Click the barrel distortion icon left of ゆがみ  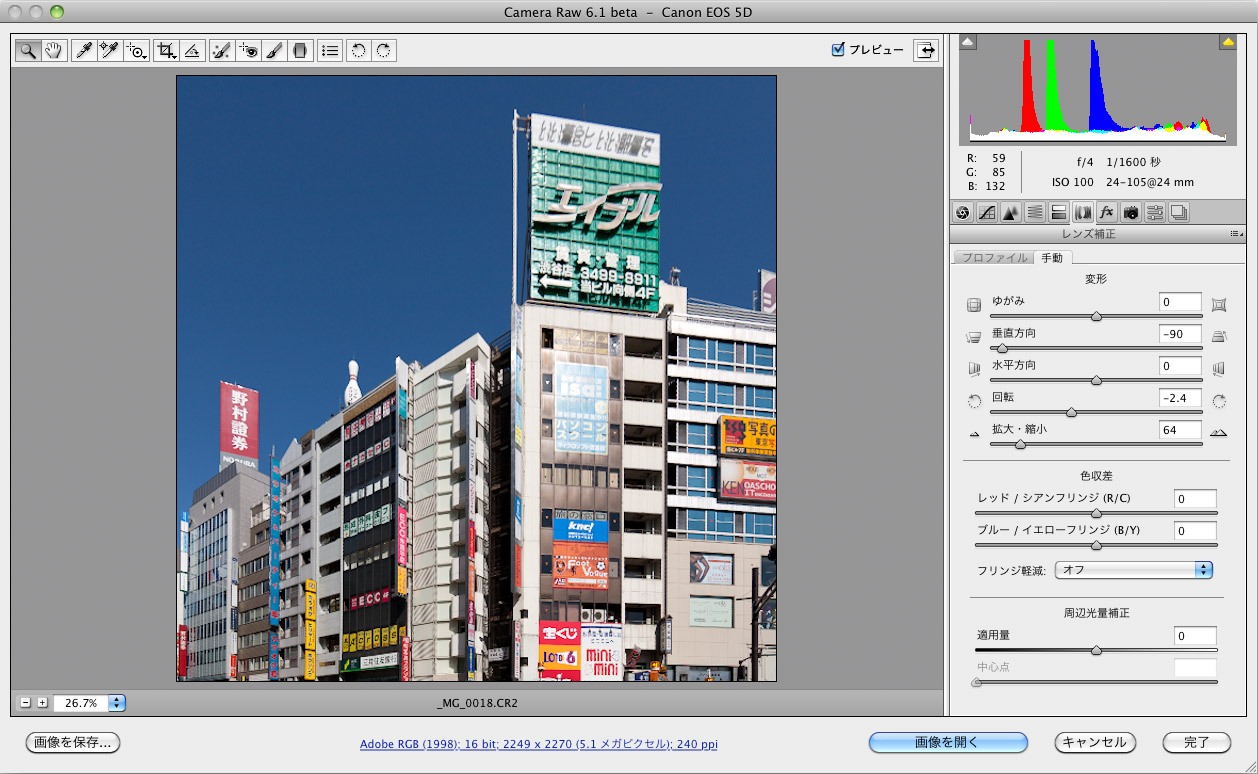point(974,305)
